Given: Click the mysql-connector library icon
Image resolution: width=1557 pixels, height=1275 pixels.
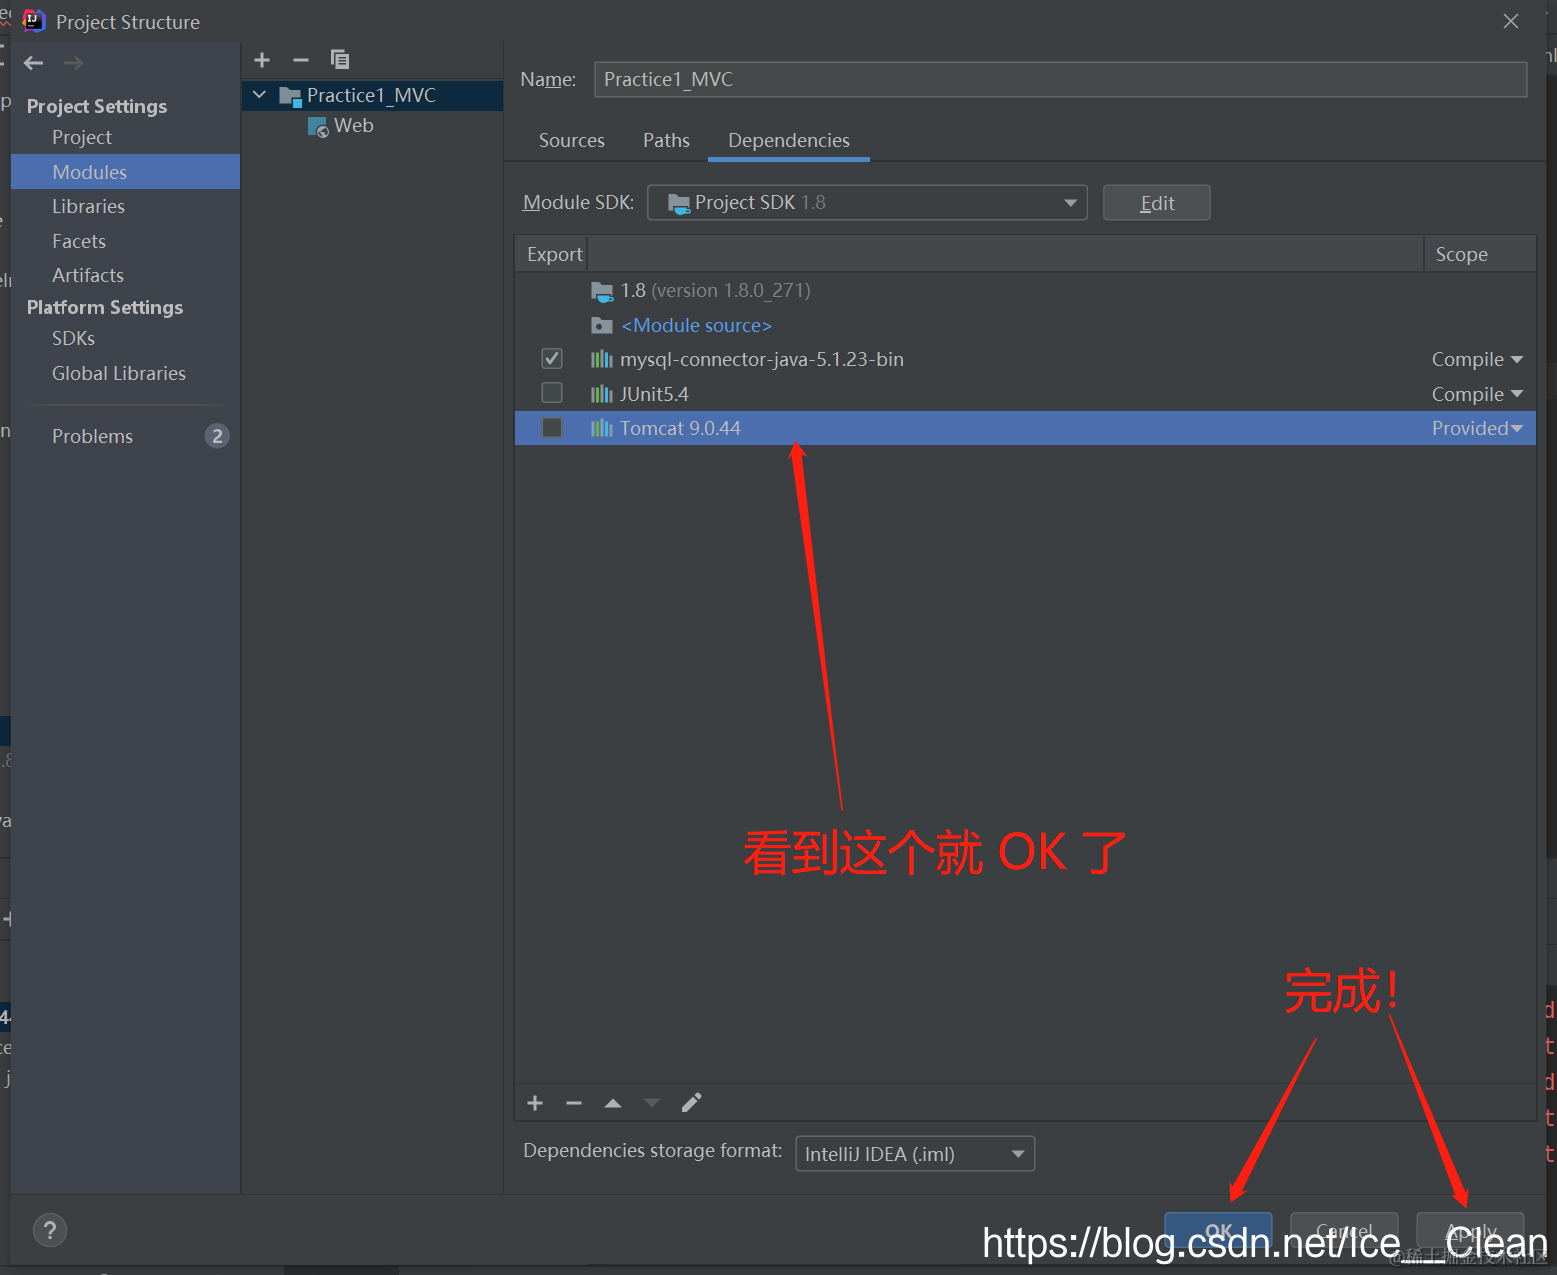Looking at the screenshot, I should pyautogui.click(x=601, y=360).
